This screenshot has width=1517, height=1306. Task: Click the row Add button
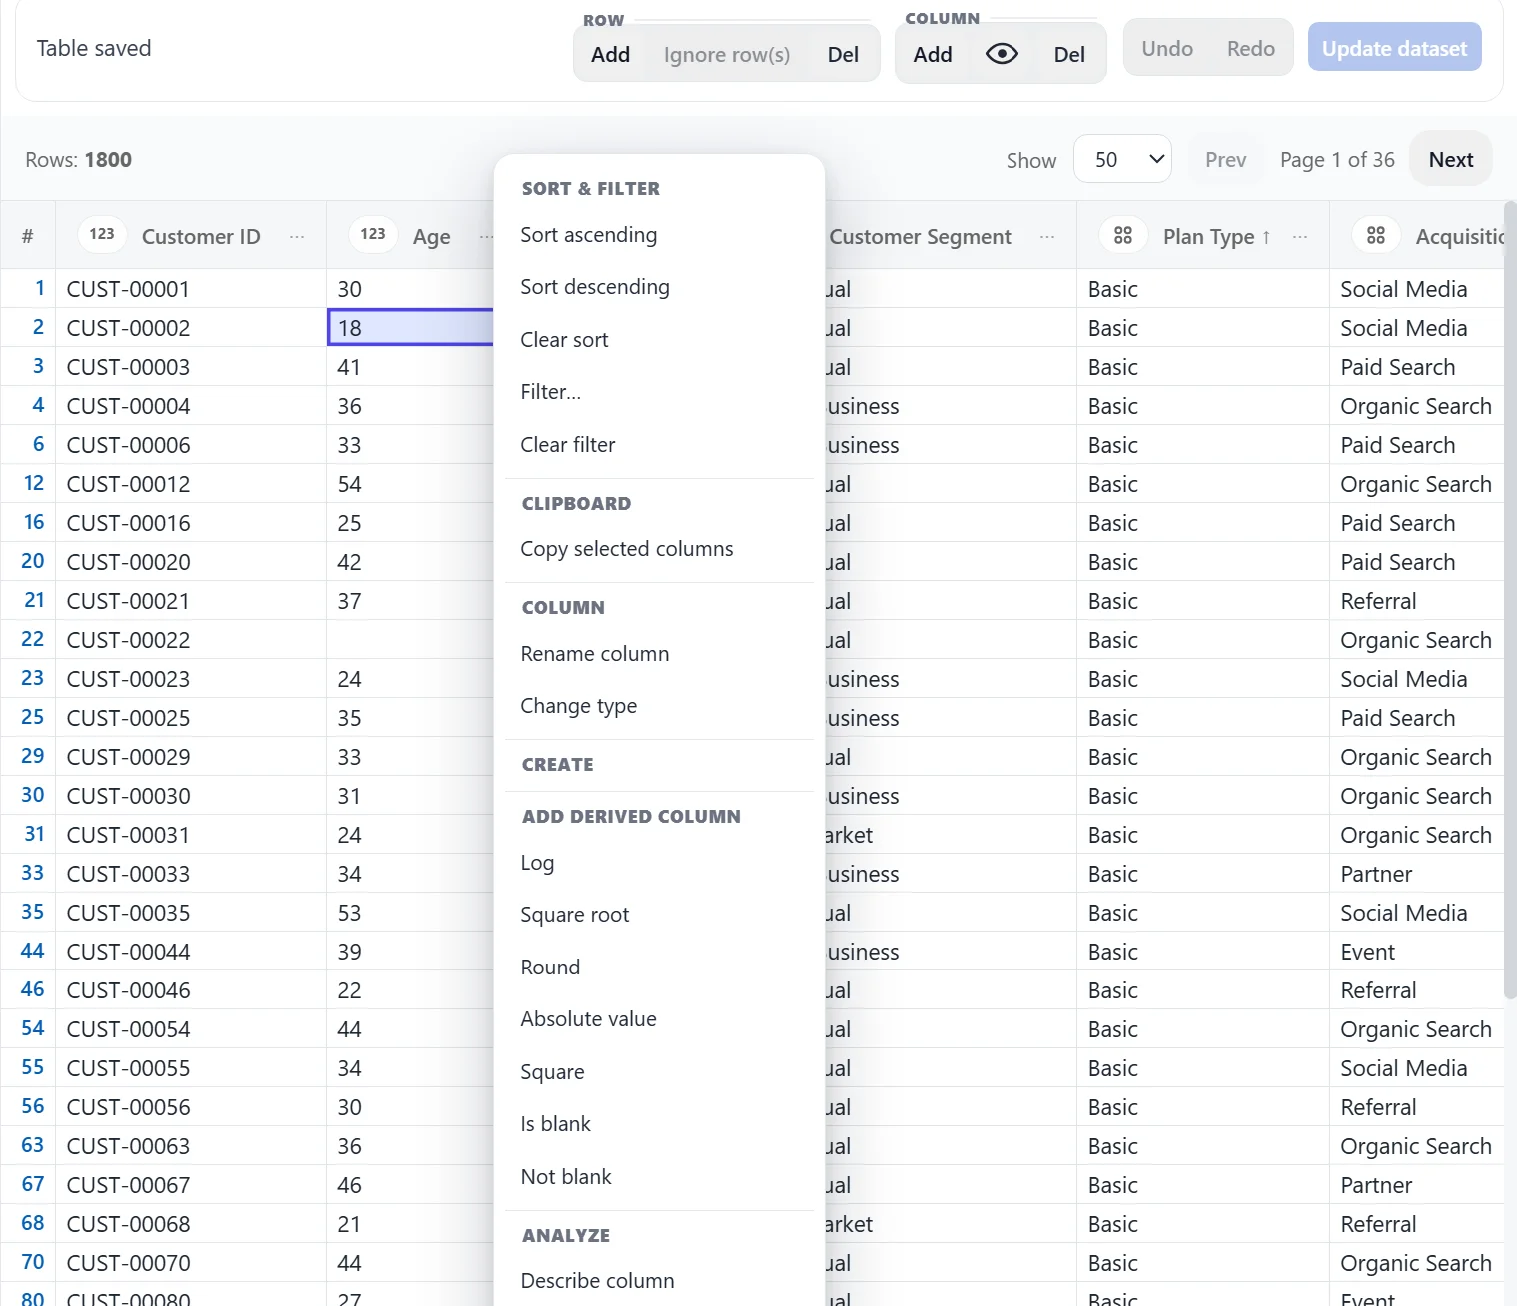click(x=610, y=54)
